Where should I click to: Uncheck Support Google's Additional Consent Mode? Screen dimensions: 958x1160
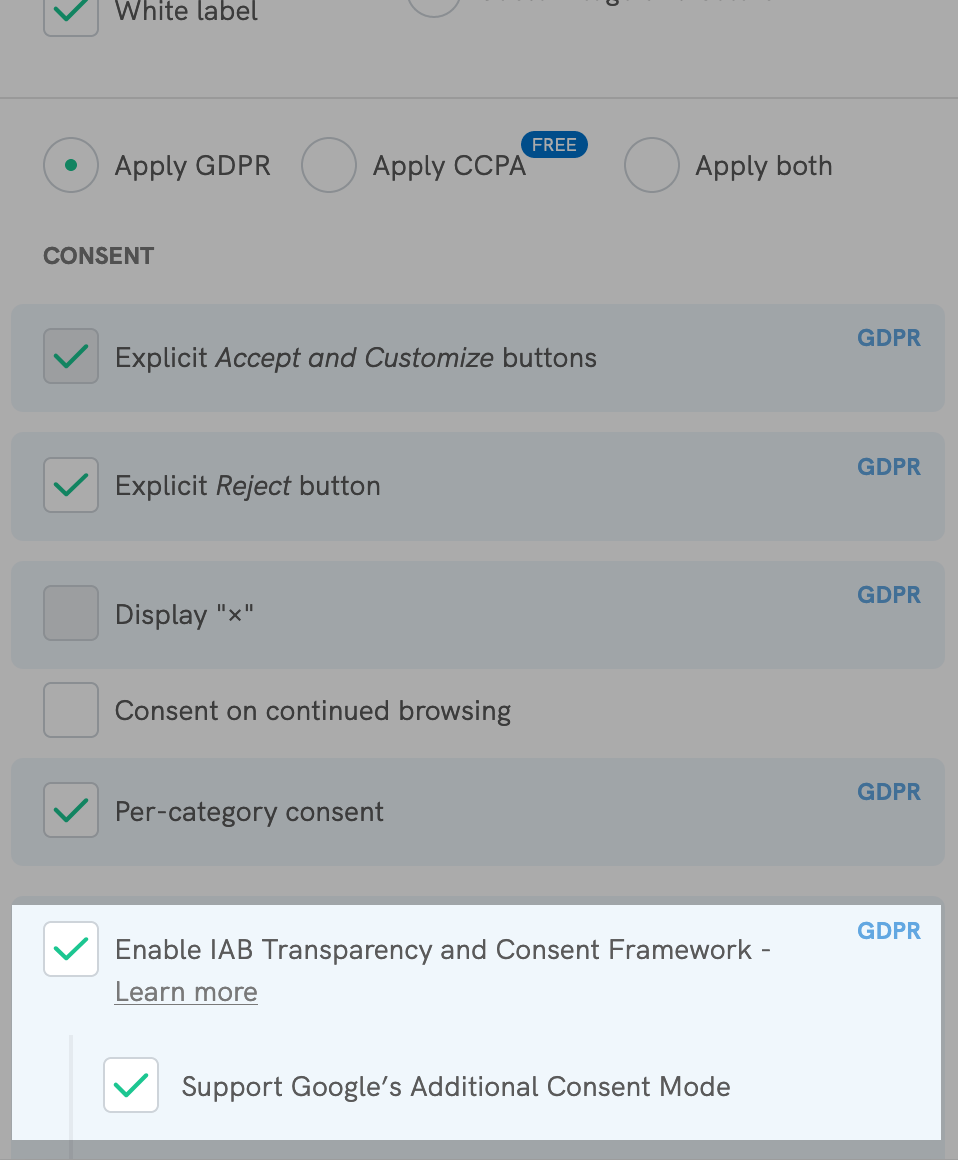tap(130, 1084)
